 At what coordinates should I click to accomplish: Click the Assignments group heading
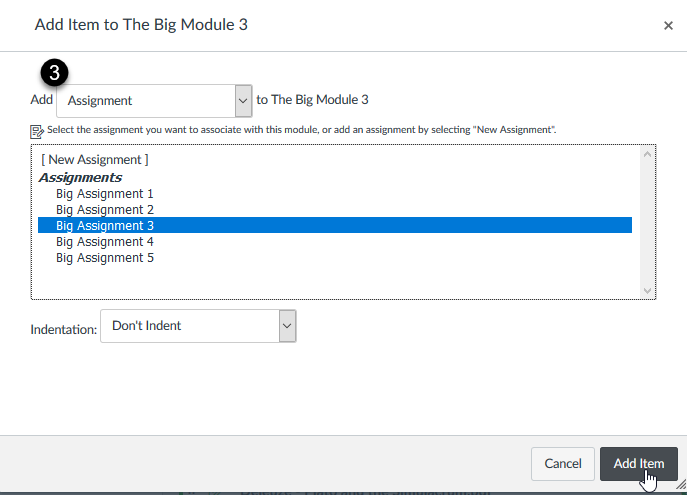[x=80, y=177]
